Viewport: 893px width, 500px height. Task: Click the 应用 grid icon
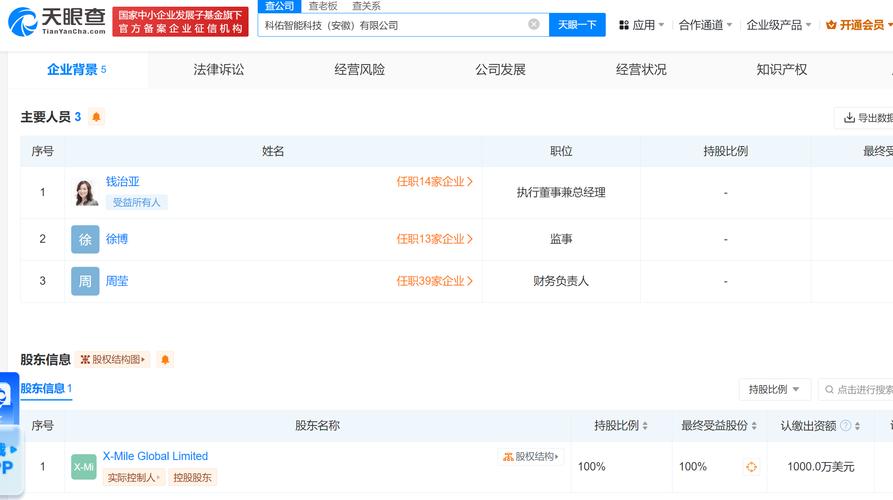(624, 25)
